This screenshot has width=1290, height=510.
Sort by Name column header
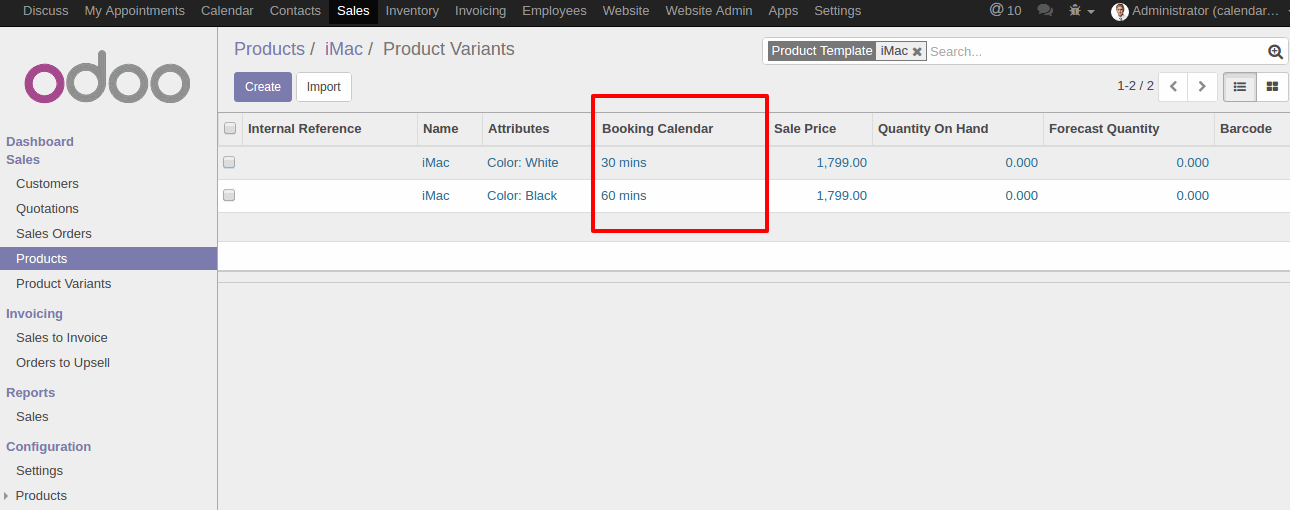tap(450, 129)
